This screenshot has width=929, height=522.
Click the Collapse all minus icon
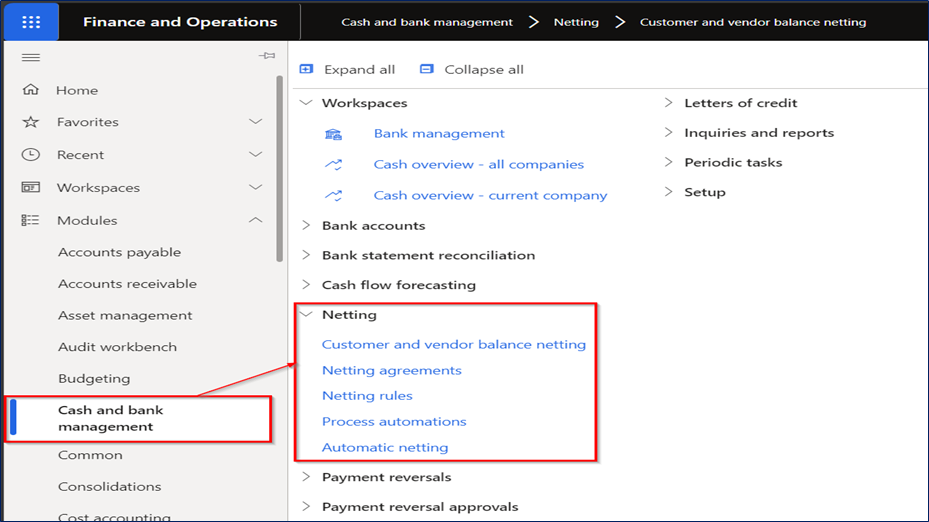pyautogui.click(x=427, y=69)
